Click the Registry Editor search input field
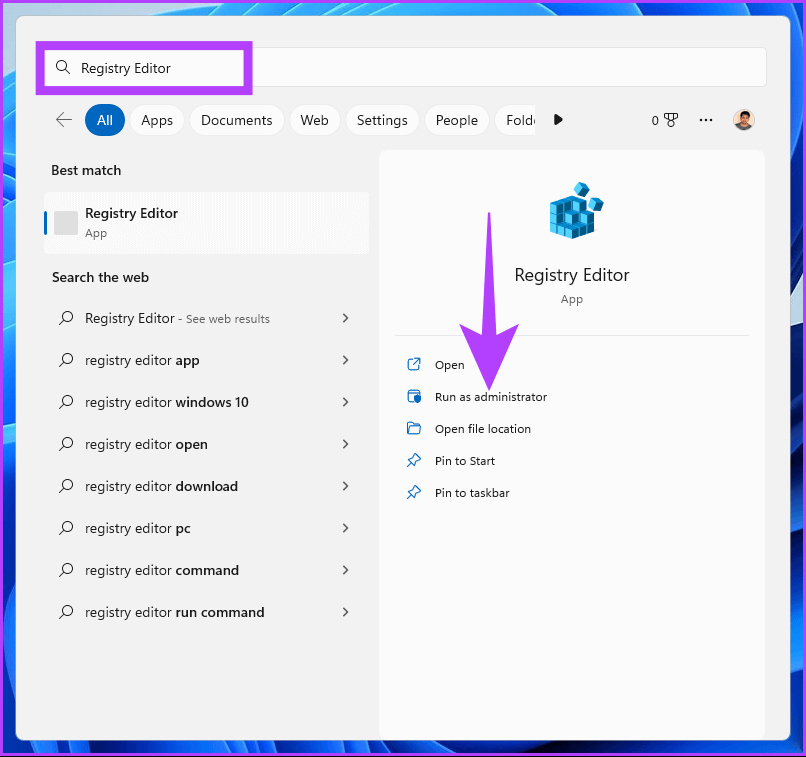The height and width of the screenshot is (757, 806). [x=405, y=67]
